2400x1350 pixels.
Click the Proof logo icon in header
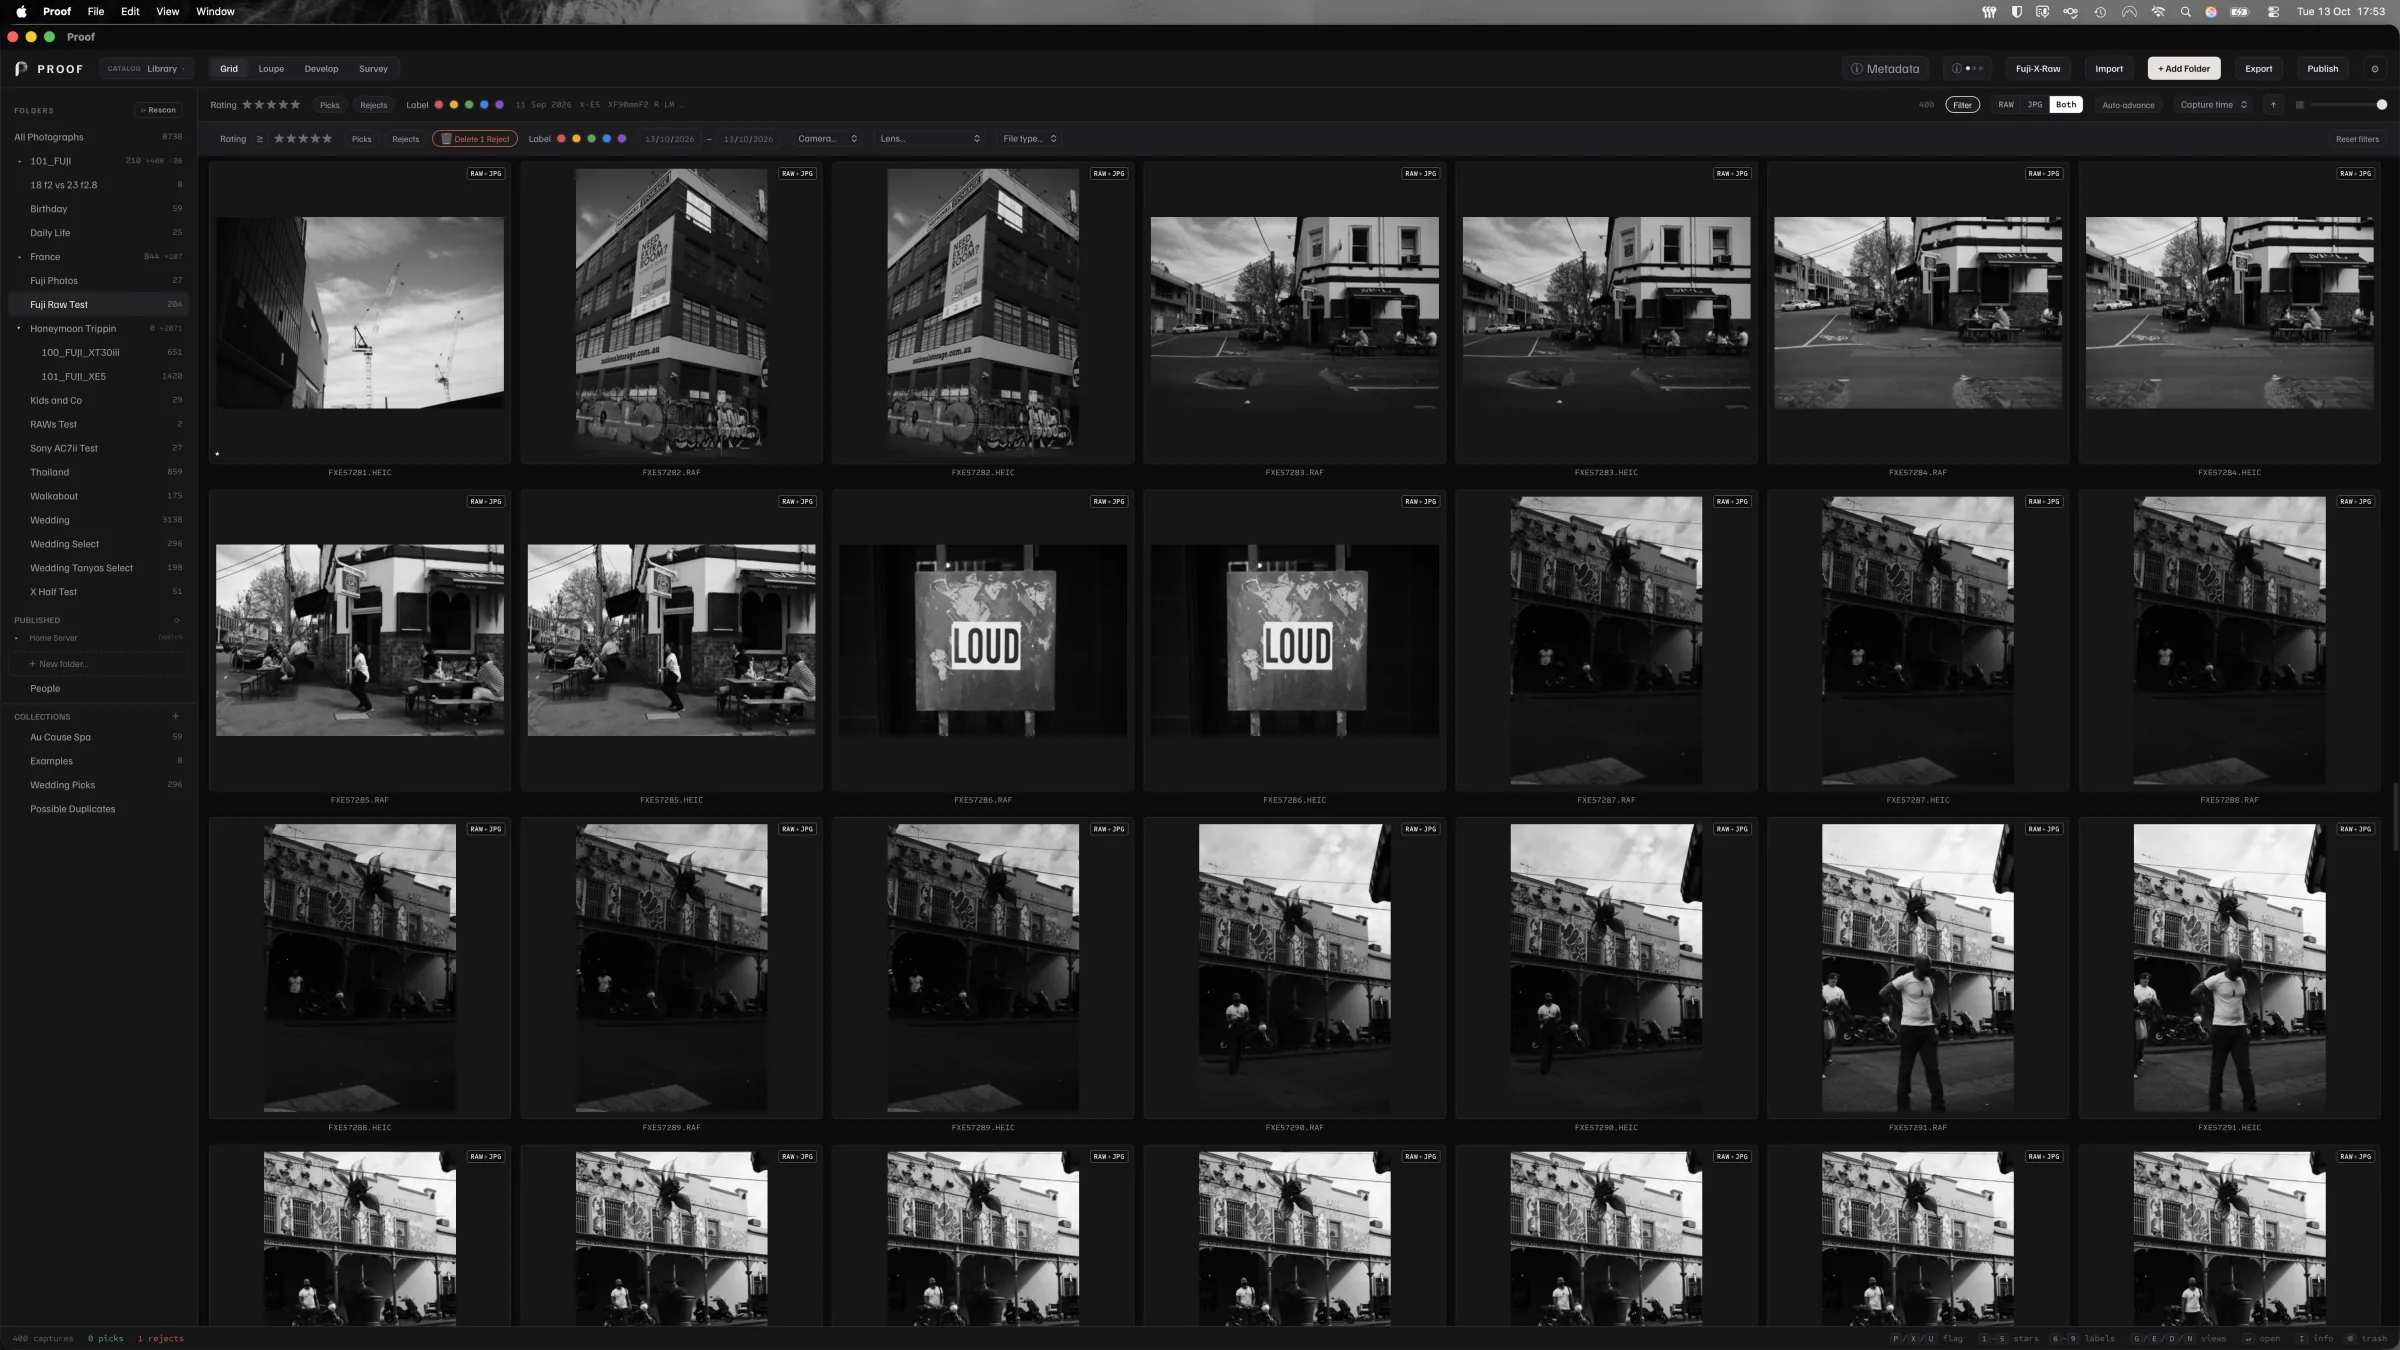(x=21, y=69)
